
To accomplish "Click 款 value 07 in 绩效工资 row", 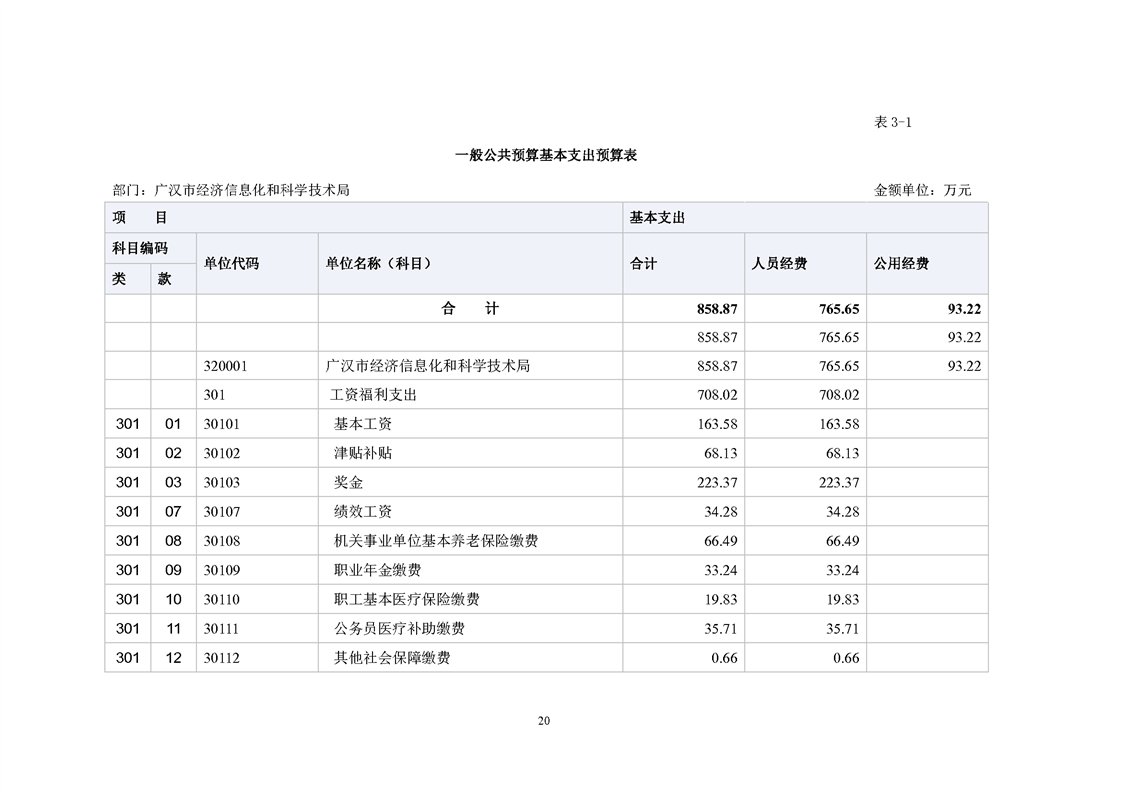I will coord(173,512).
